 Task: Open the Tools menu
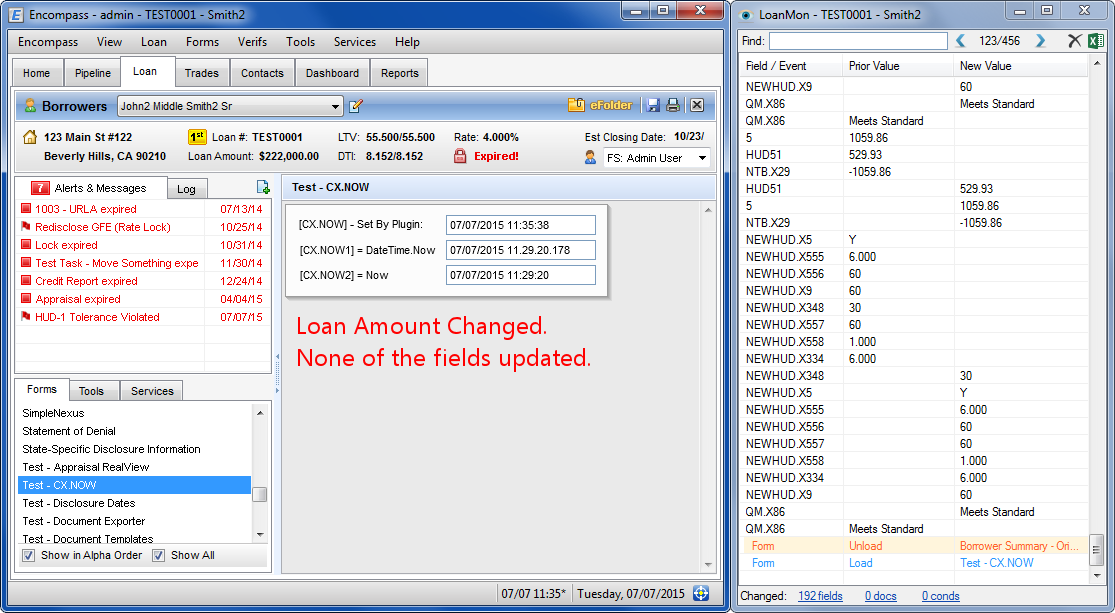(301, 42)
